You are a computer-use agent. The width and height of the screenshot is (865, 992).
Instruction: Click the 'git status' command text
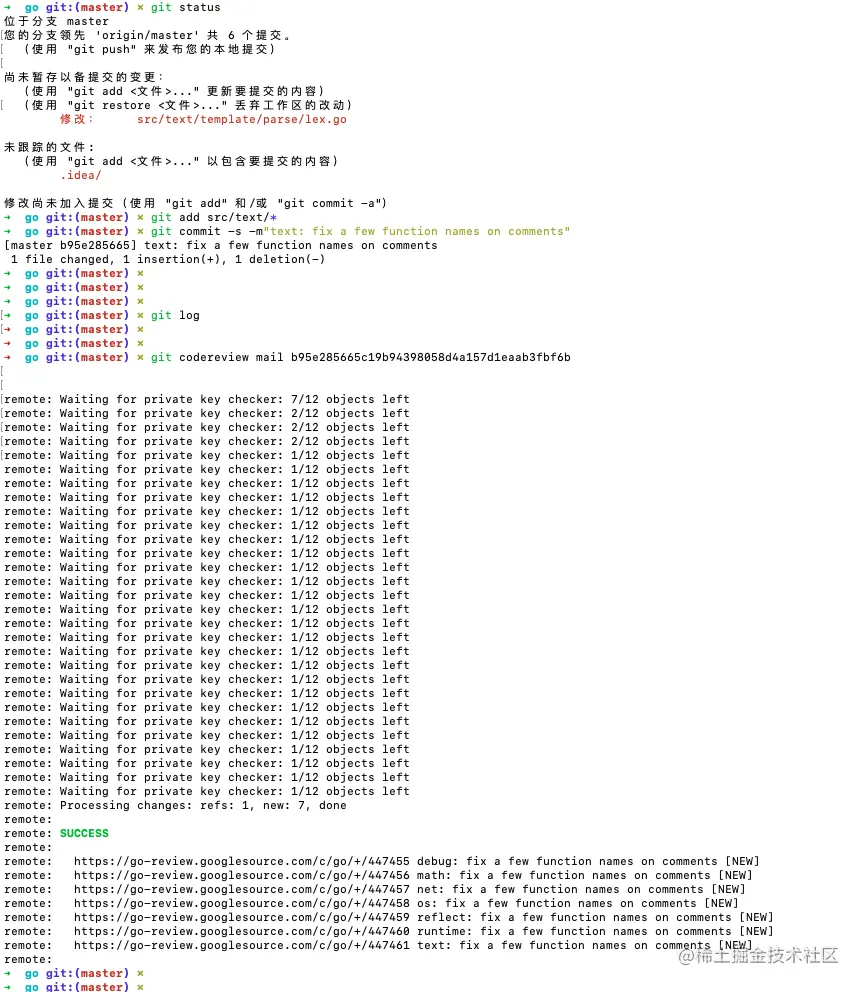[x=185, y=8]
